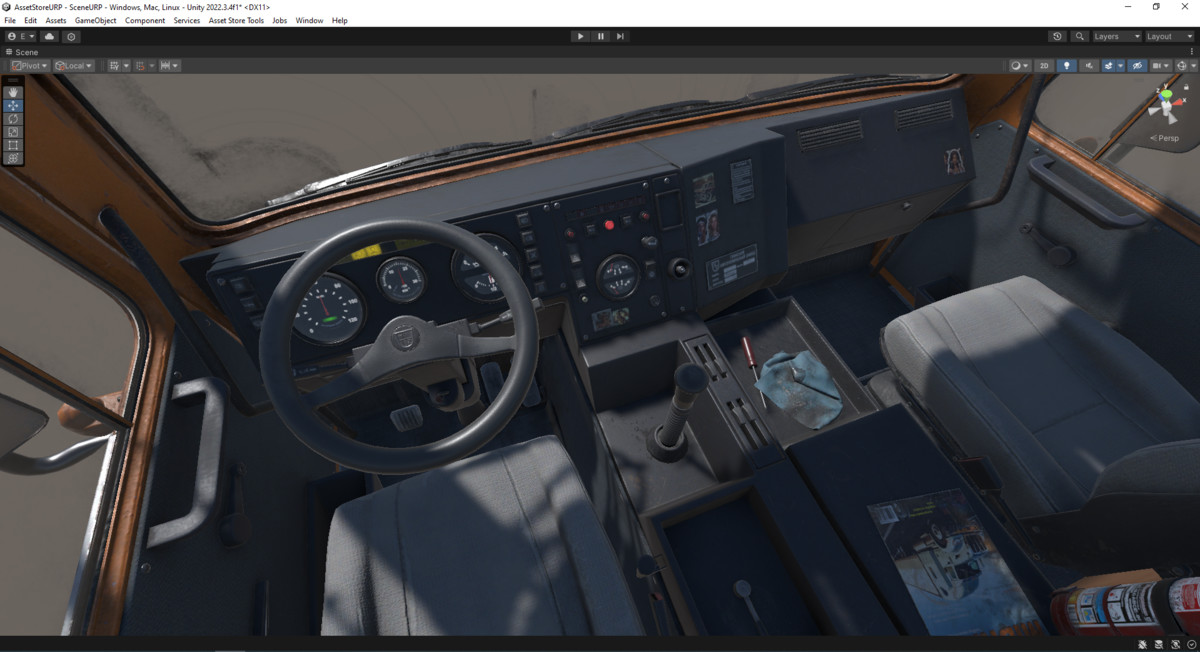The width and height of the screenshot is (1200, 652).
Task: Open the GameObject menu
Action: (x=95, y=20)
